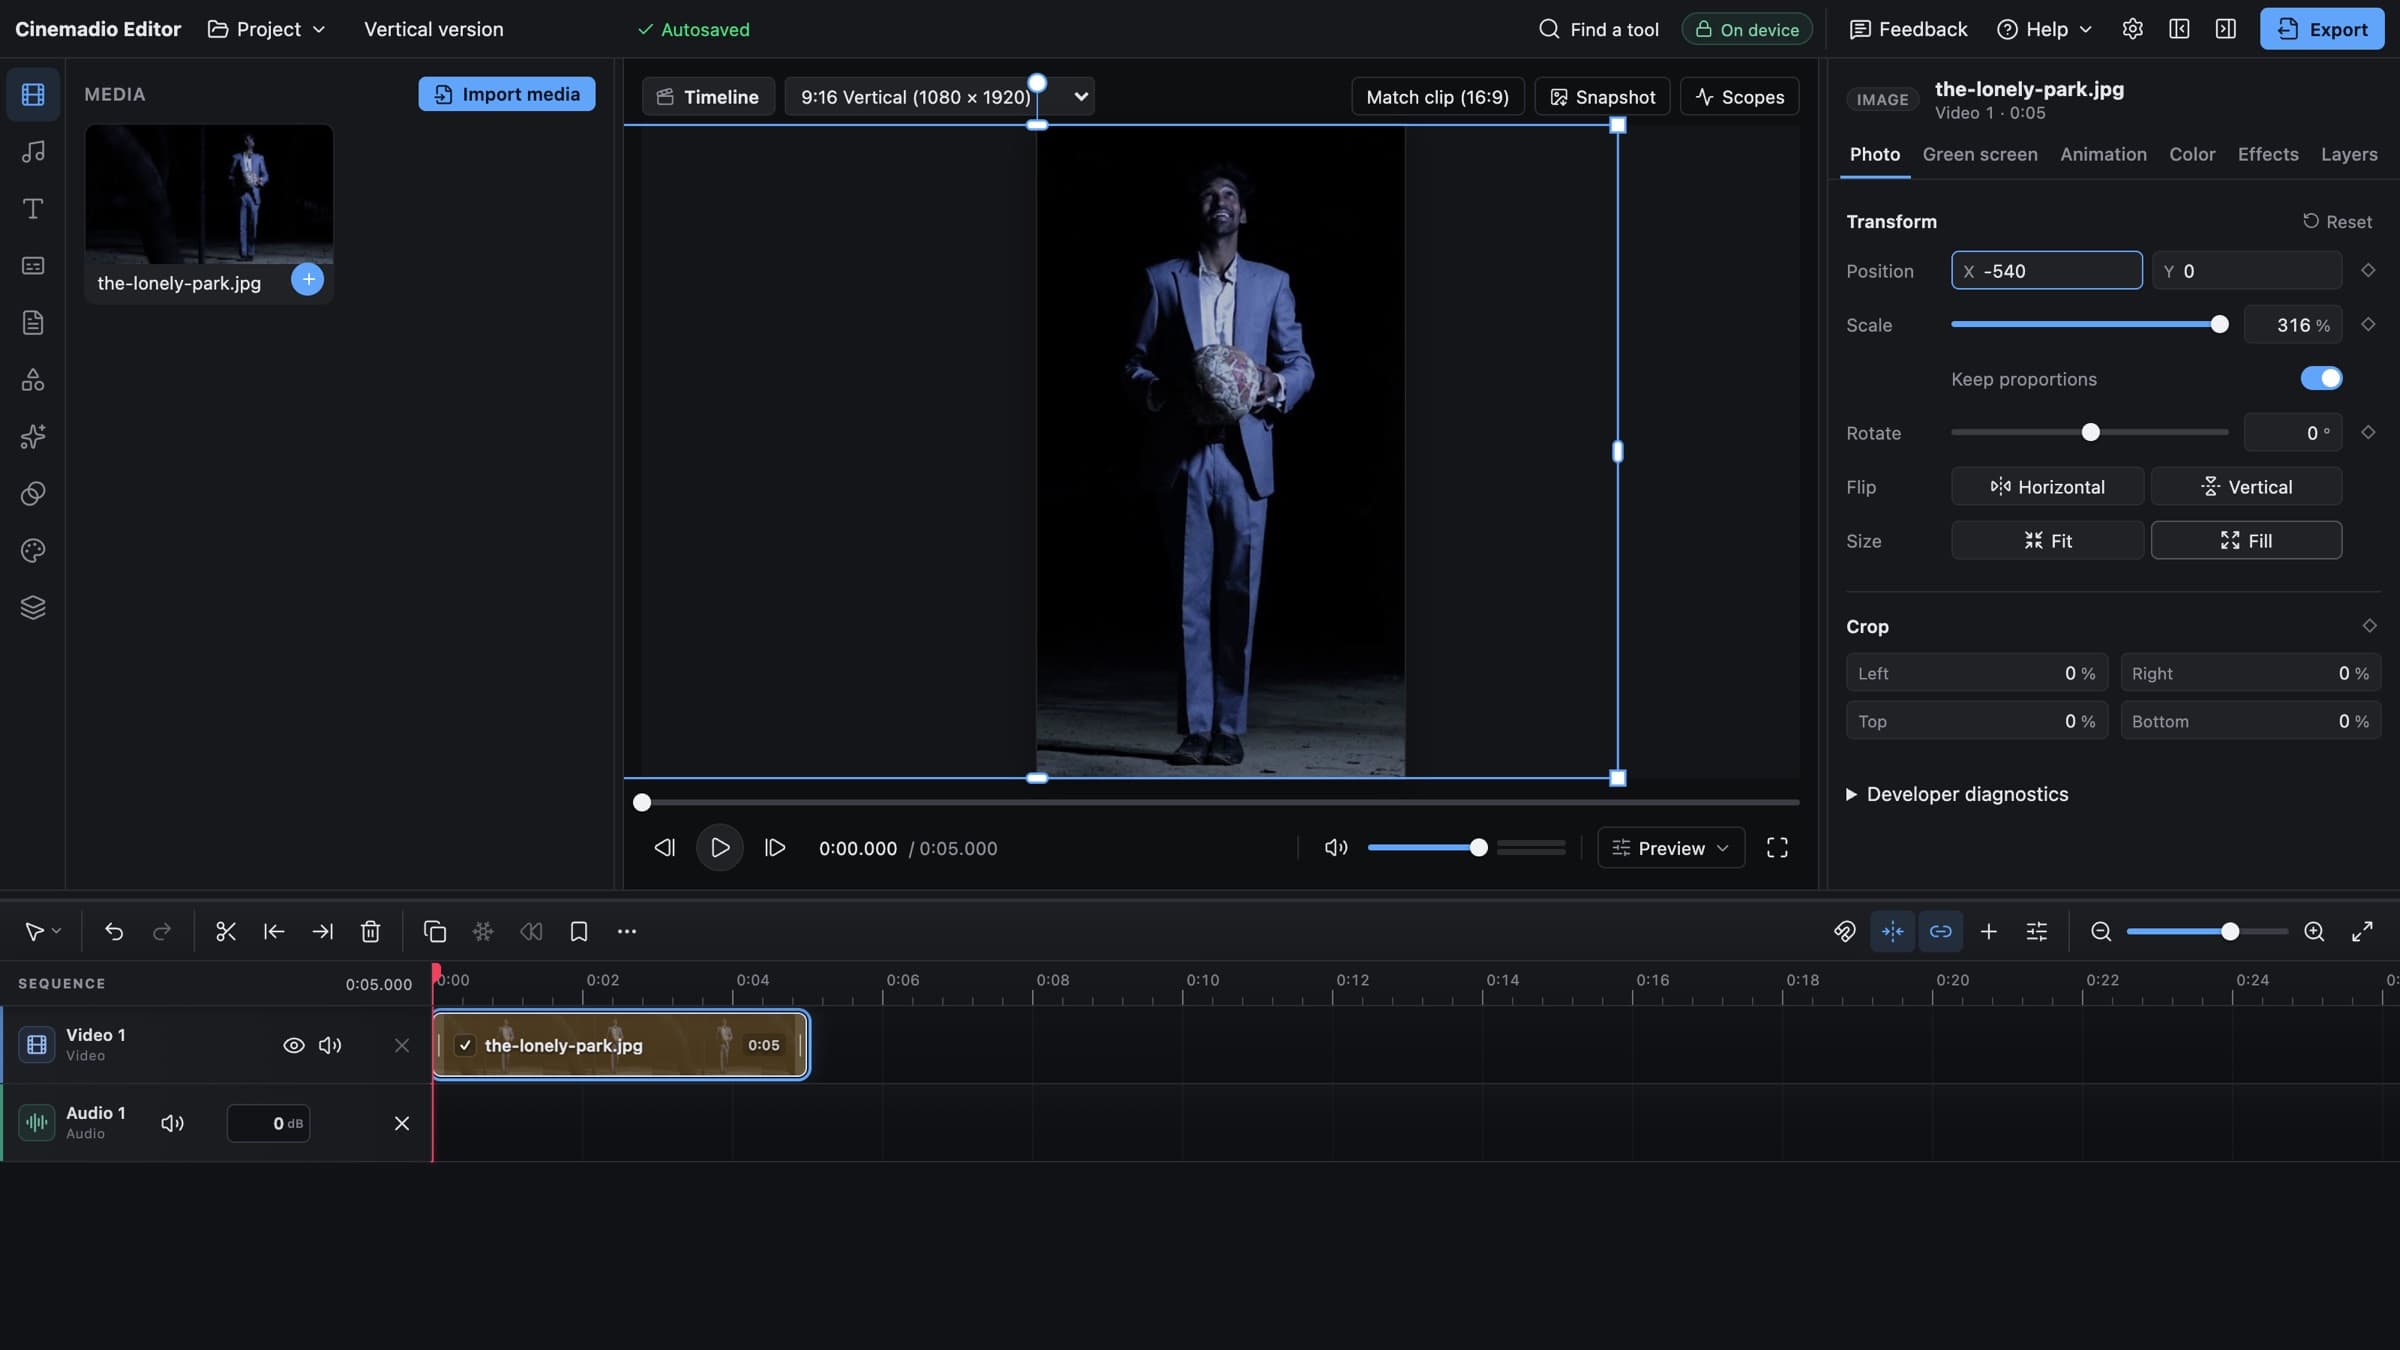Toggle Keep proportions switch
The image size is (2400, 1350).
point(2321,379)
